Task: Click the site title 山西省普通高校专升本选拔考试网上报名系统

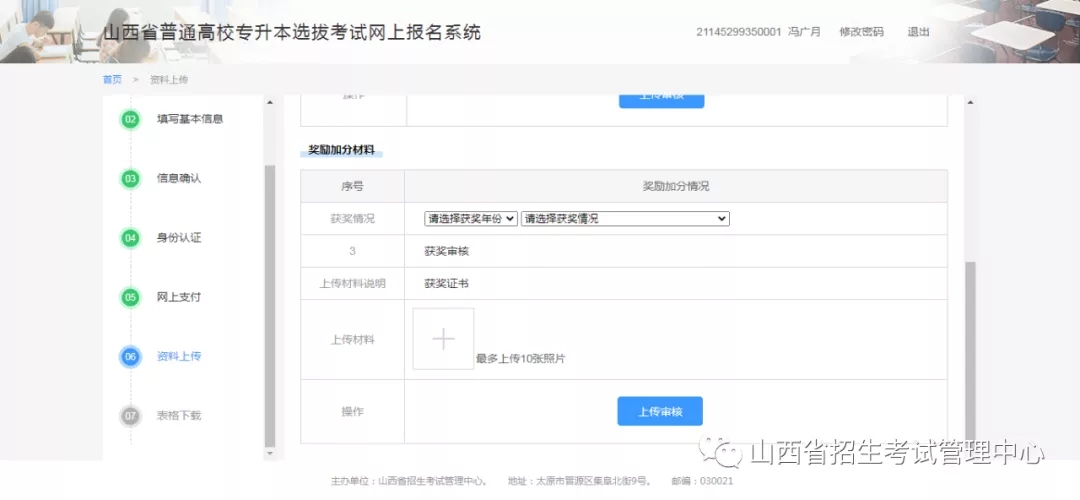Action: click(292, 32)
